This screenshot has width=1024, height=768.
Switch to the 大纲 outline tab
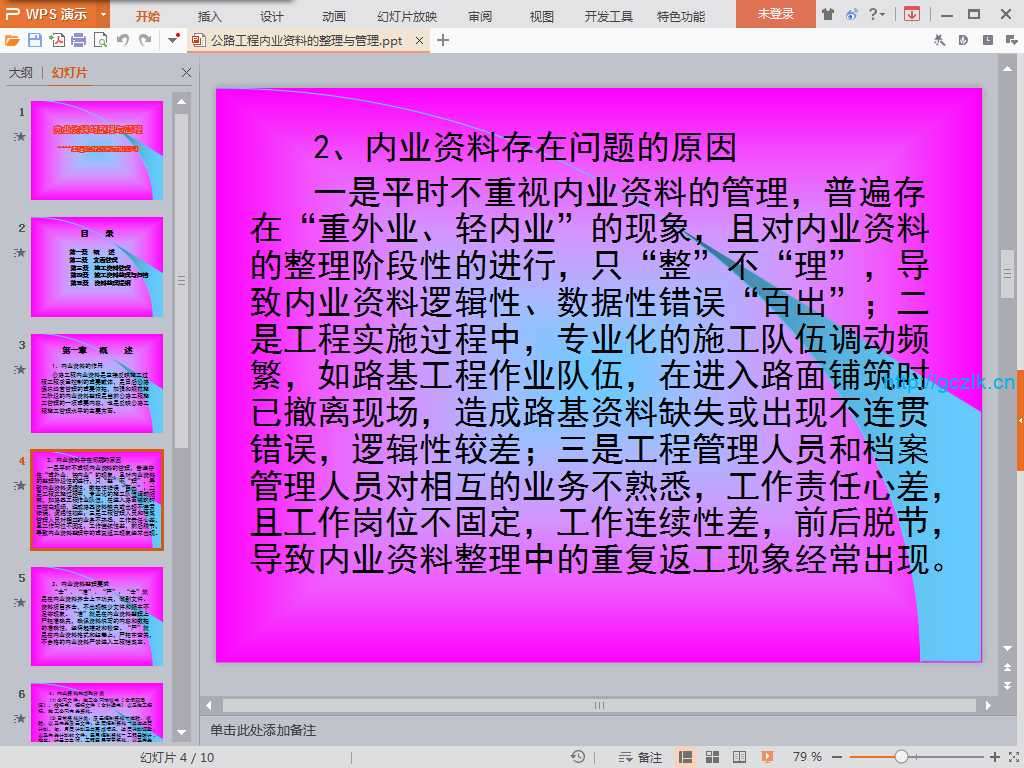click(21, 73)
